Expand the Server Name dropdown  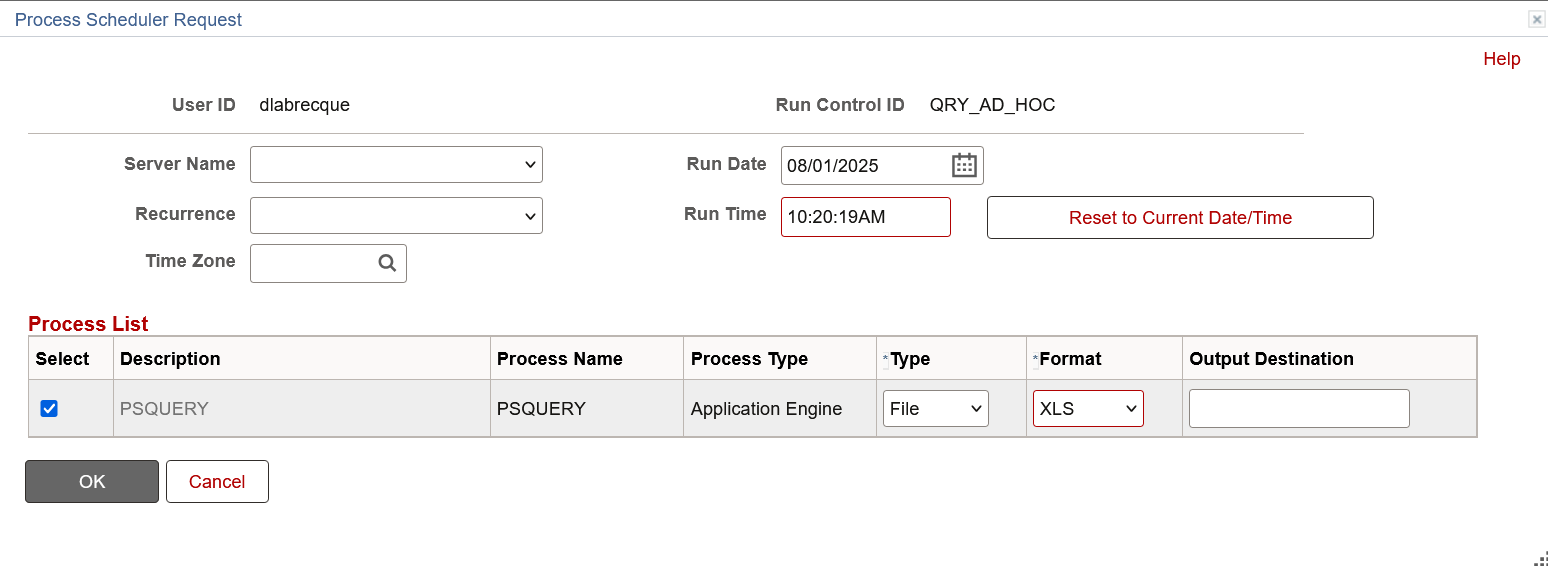point(396,165)
